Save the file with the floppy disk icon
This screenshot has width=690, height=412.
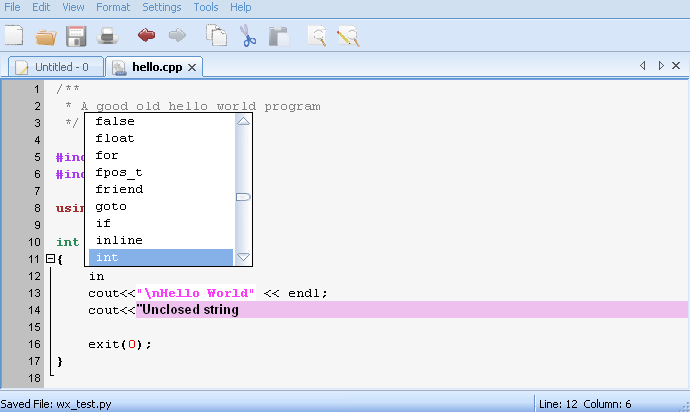point(76,36)
